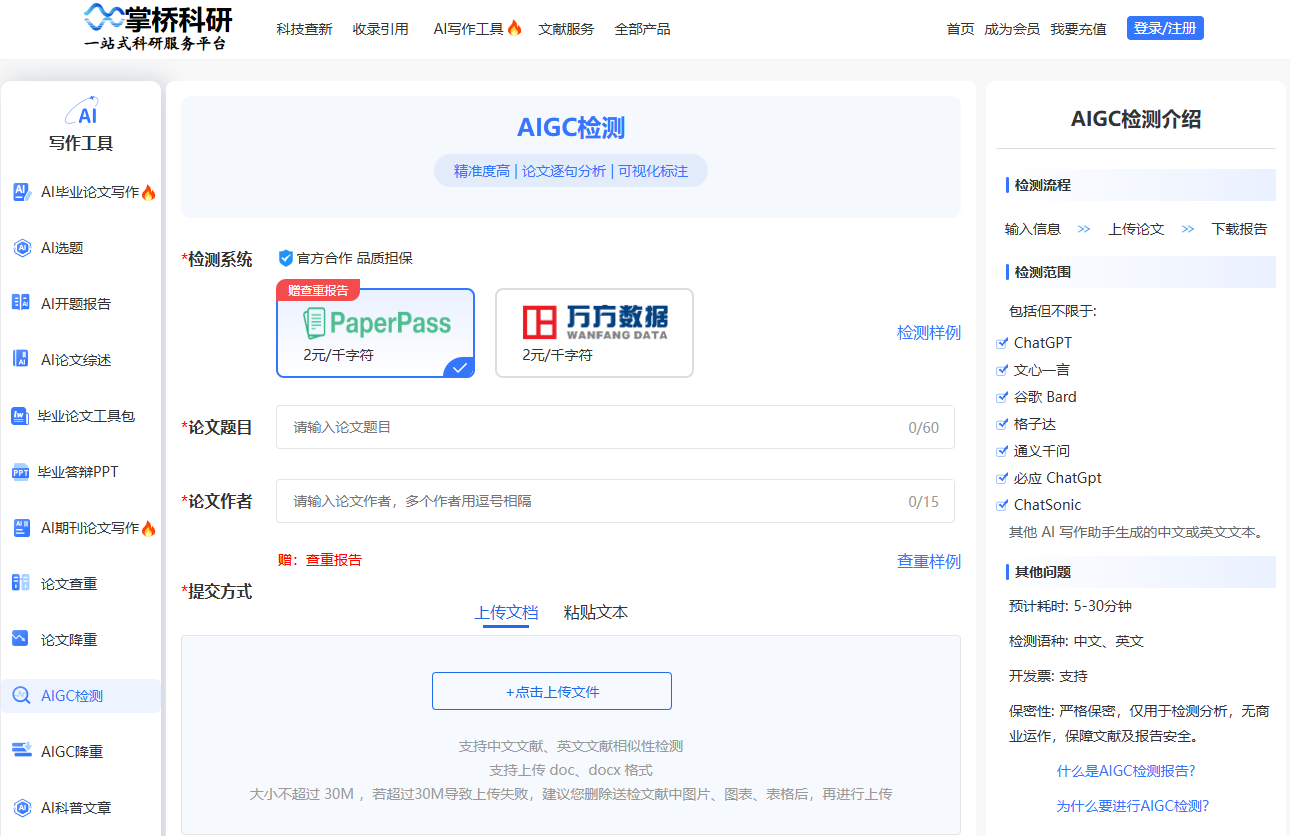Click the flame icon beside AI写作工具

pos(514,28)
